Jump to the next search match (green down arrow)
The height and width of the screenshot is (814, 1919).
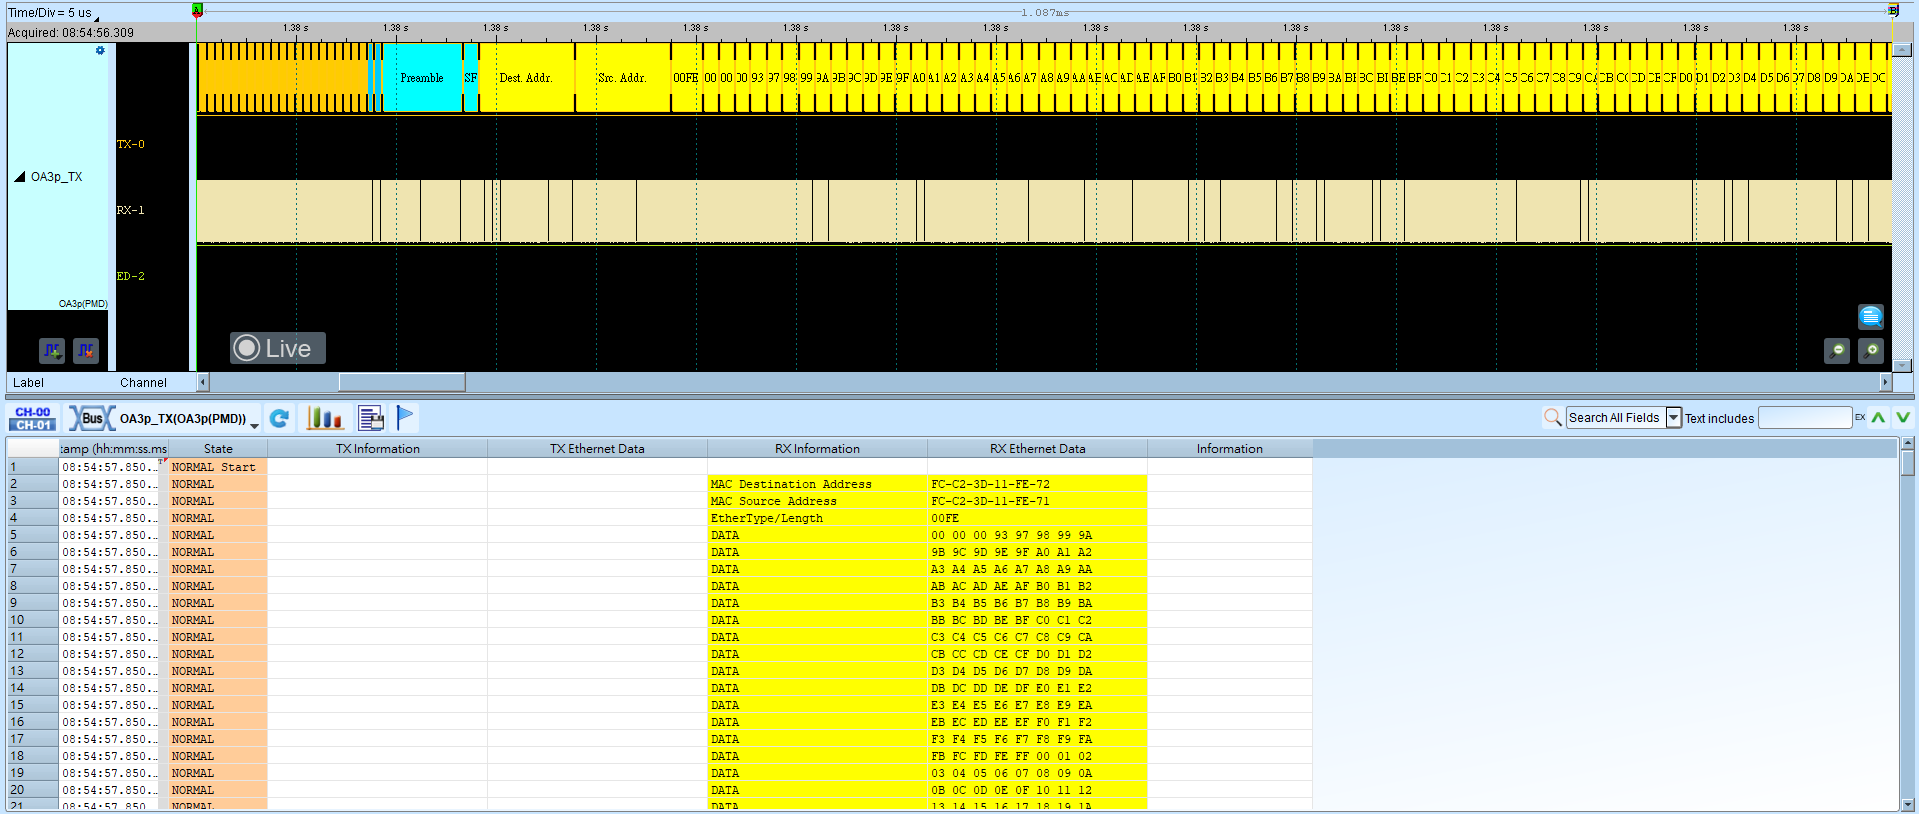click(1903, 417)
